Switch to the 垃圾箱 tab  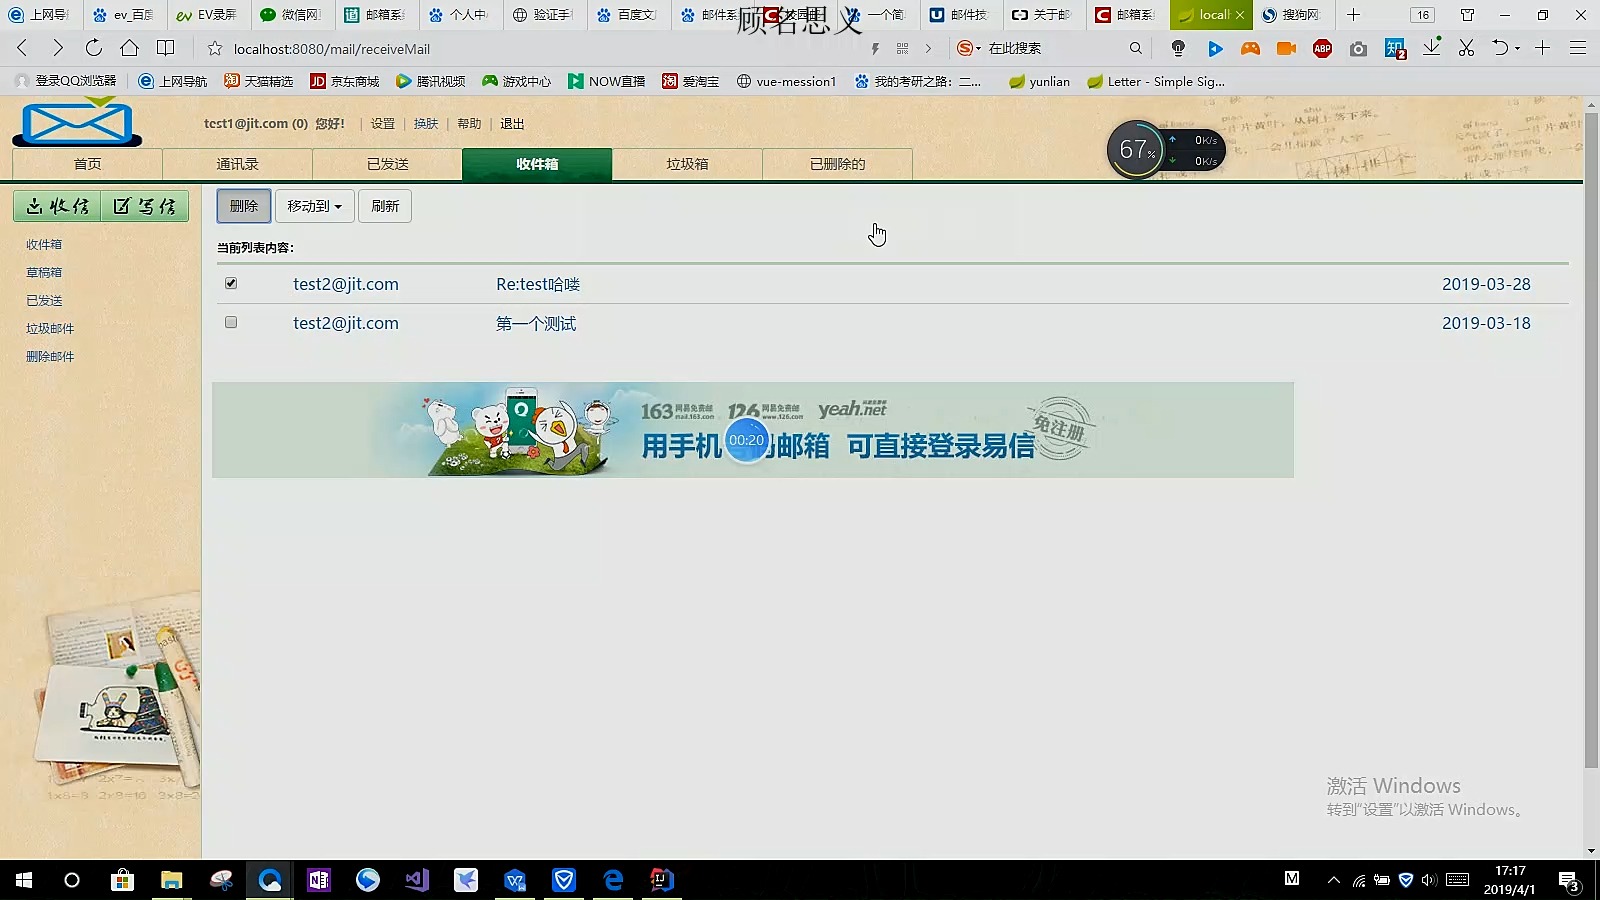(688, 164)
